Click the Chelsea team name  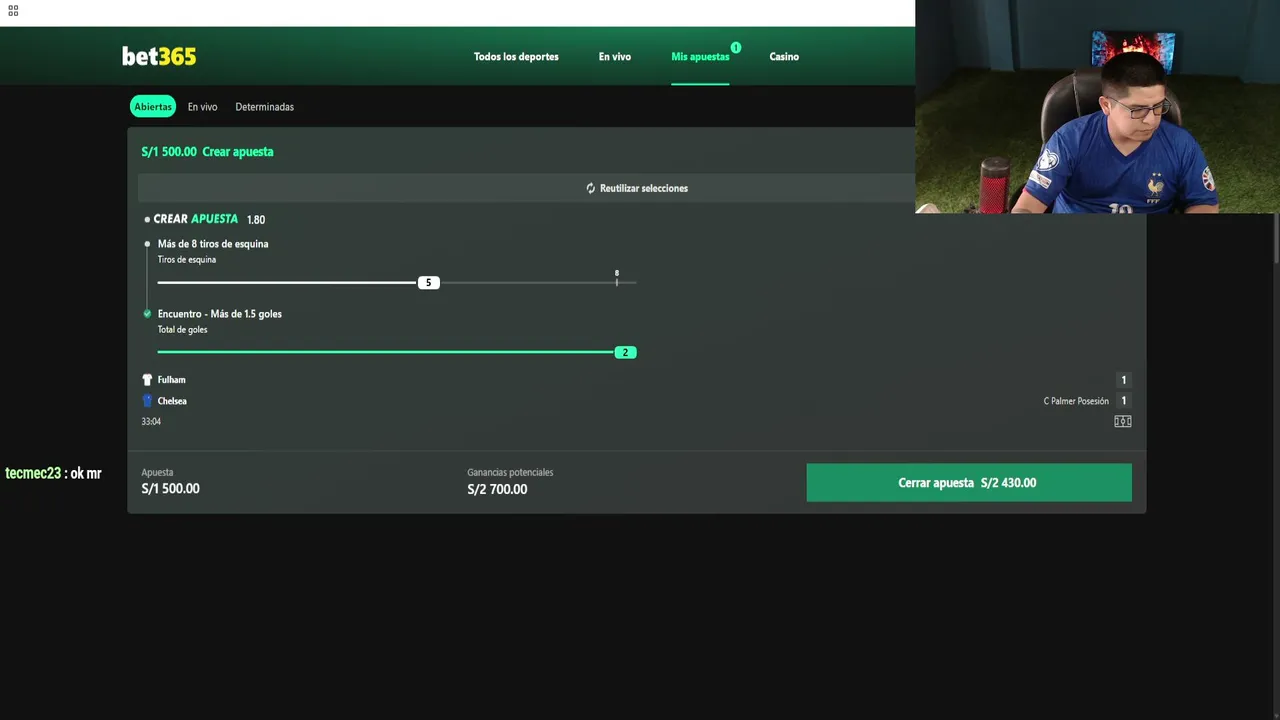click(172, 401)
